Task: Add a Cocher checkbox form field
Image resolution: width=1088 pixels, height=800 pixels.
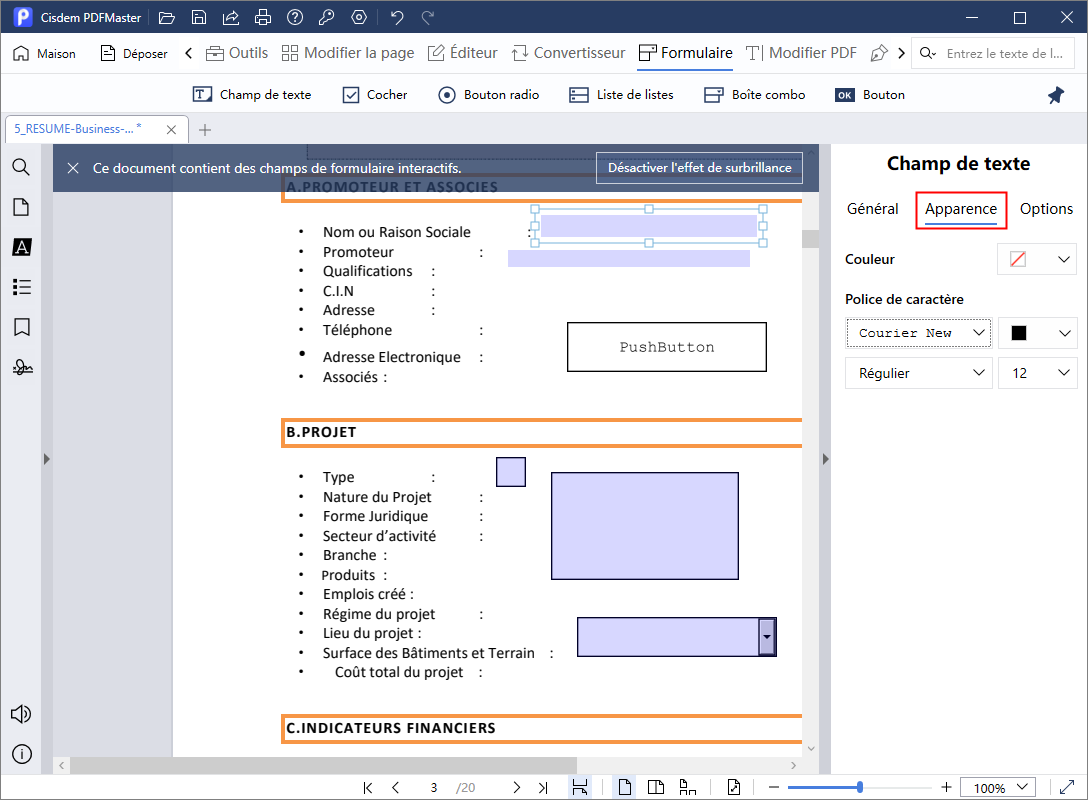Action: 375,95
